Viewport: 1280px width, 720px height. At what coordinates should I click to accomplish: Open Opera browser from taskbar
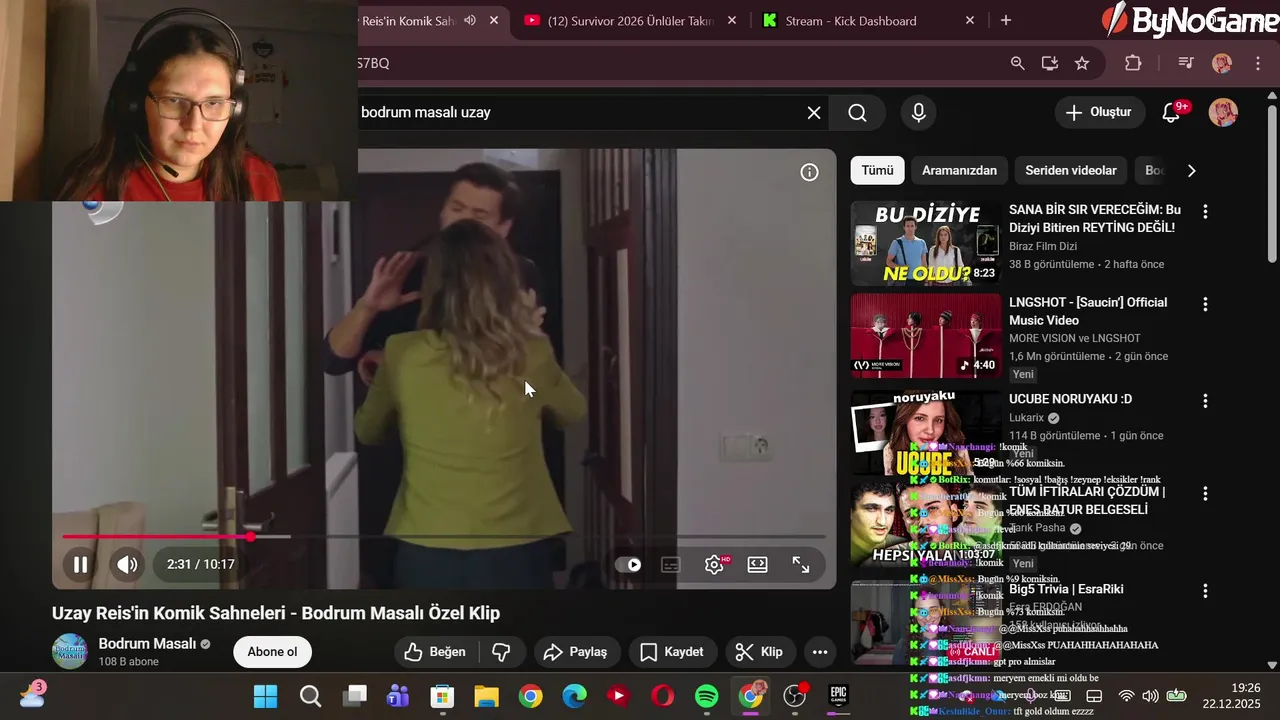coord(662,696)
